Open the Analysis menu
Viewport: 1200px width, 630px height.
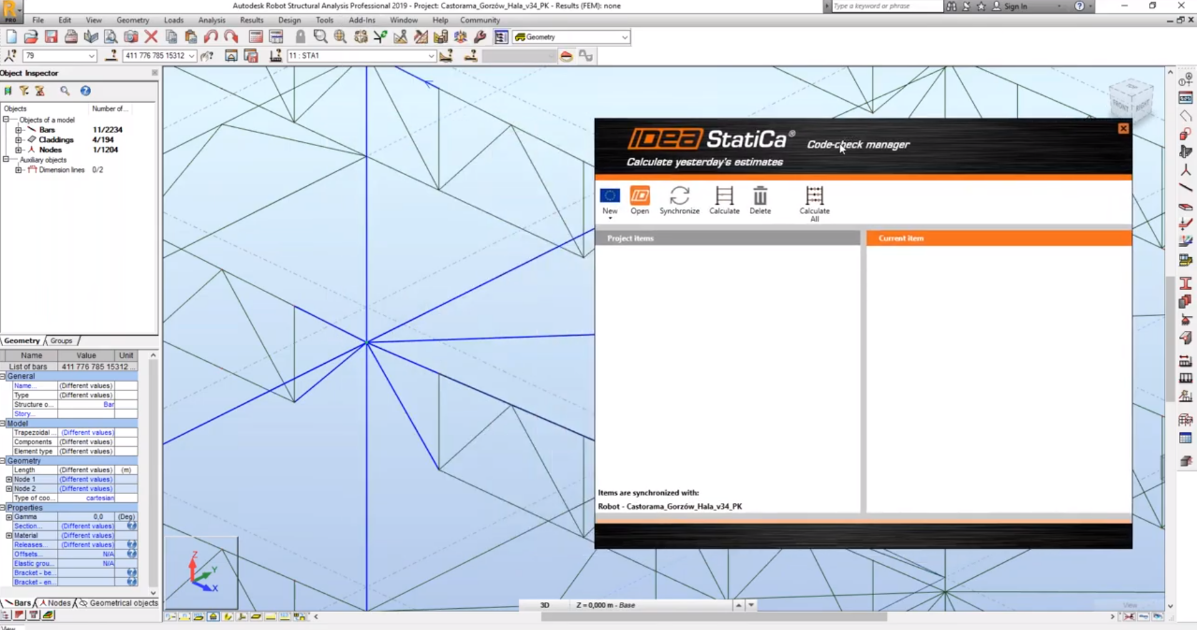(212, 20)
